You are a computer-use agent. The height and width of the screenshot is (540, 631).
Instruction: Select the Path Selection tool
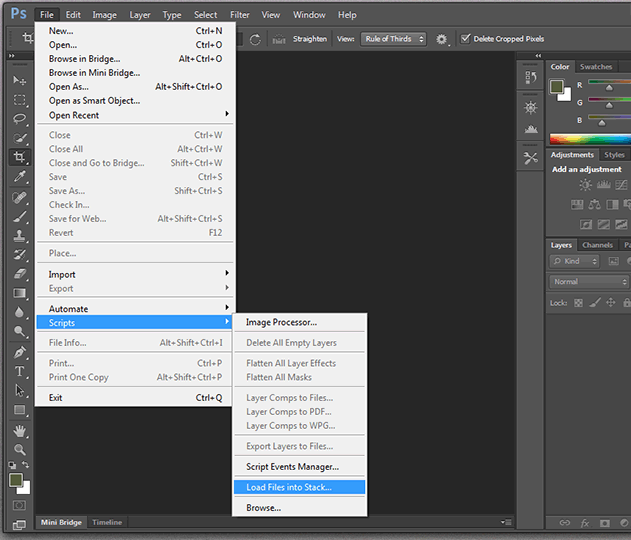[19, 390]
